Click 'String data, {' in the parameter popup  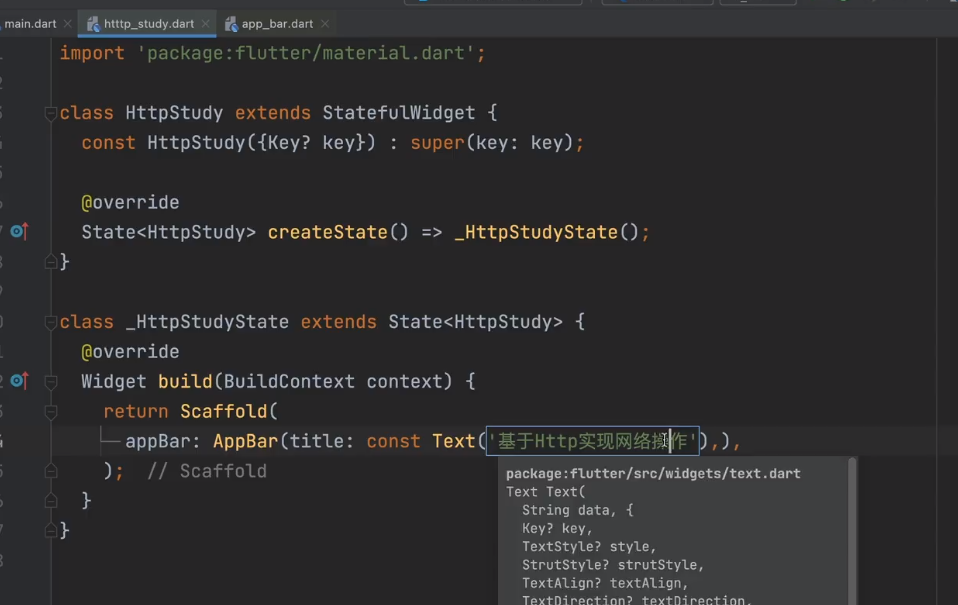click(x=577, y=510)
